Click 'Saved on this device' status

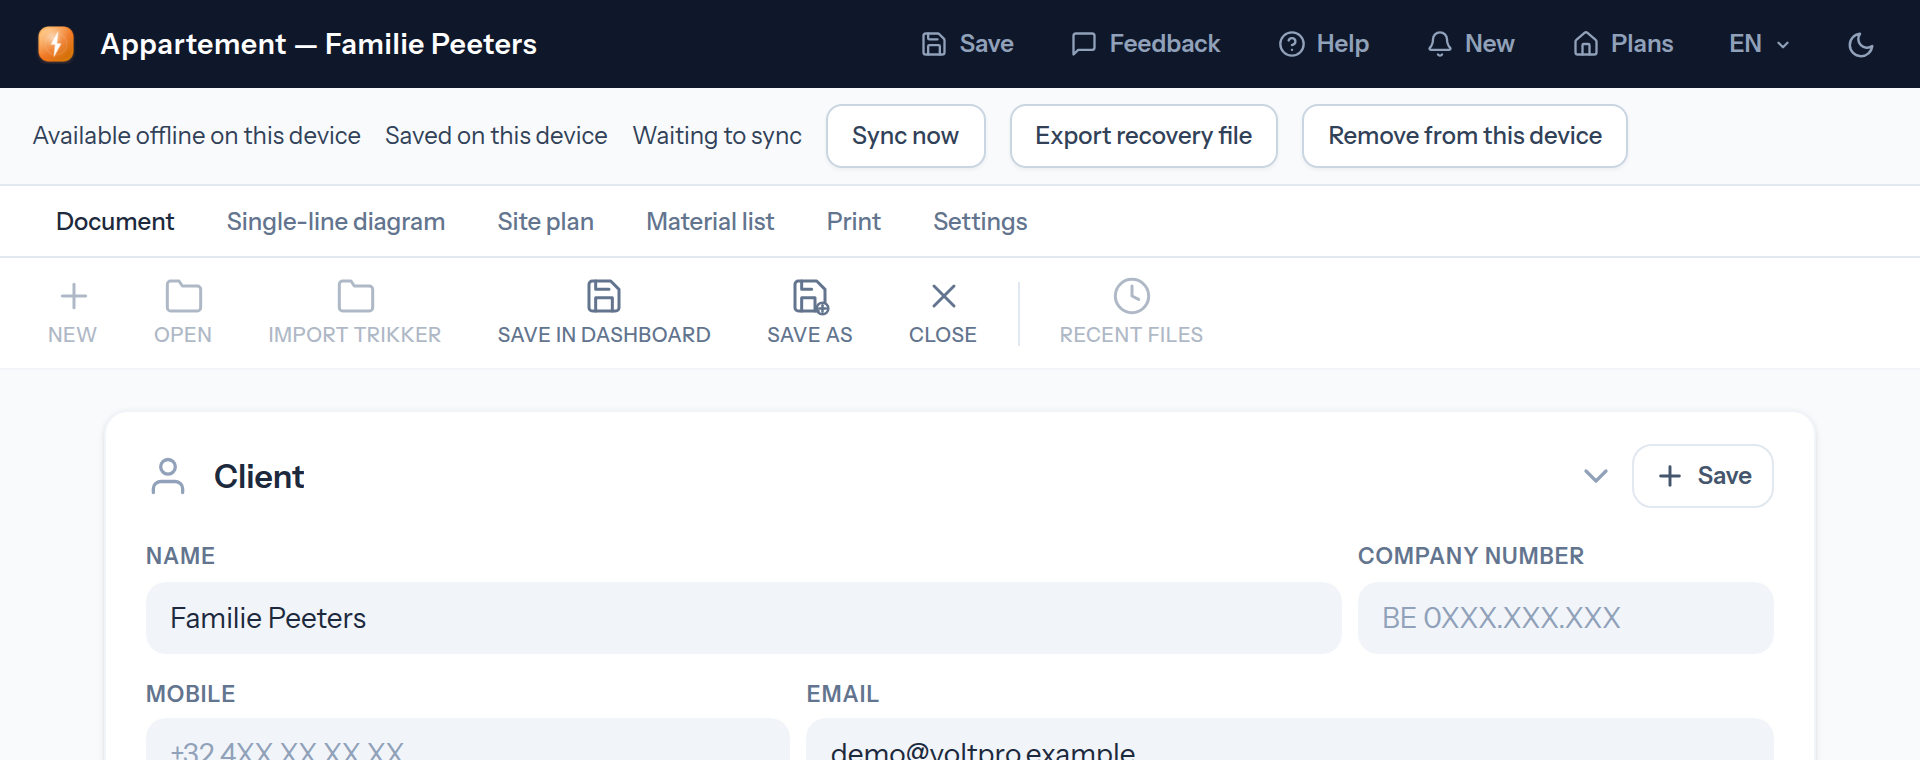pyautogui.click(x=496, y=136)
